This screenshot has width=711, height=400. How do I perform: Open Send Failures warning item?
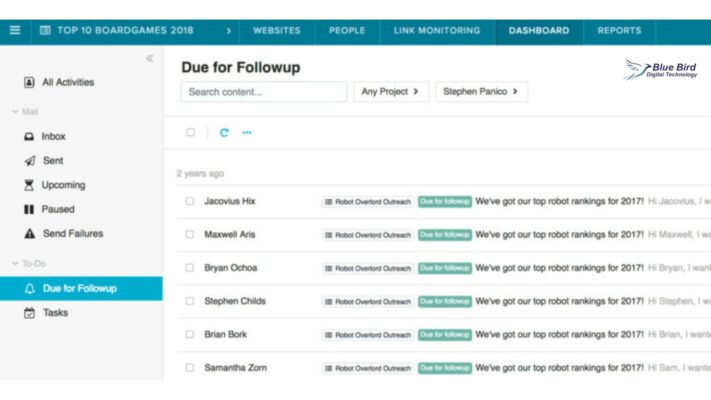pos(71,233)
